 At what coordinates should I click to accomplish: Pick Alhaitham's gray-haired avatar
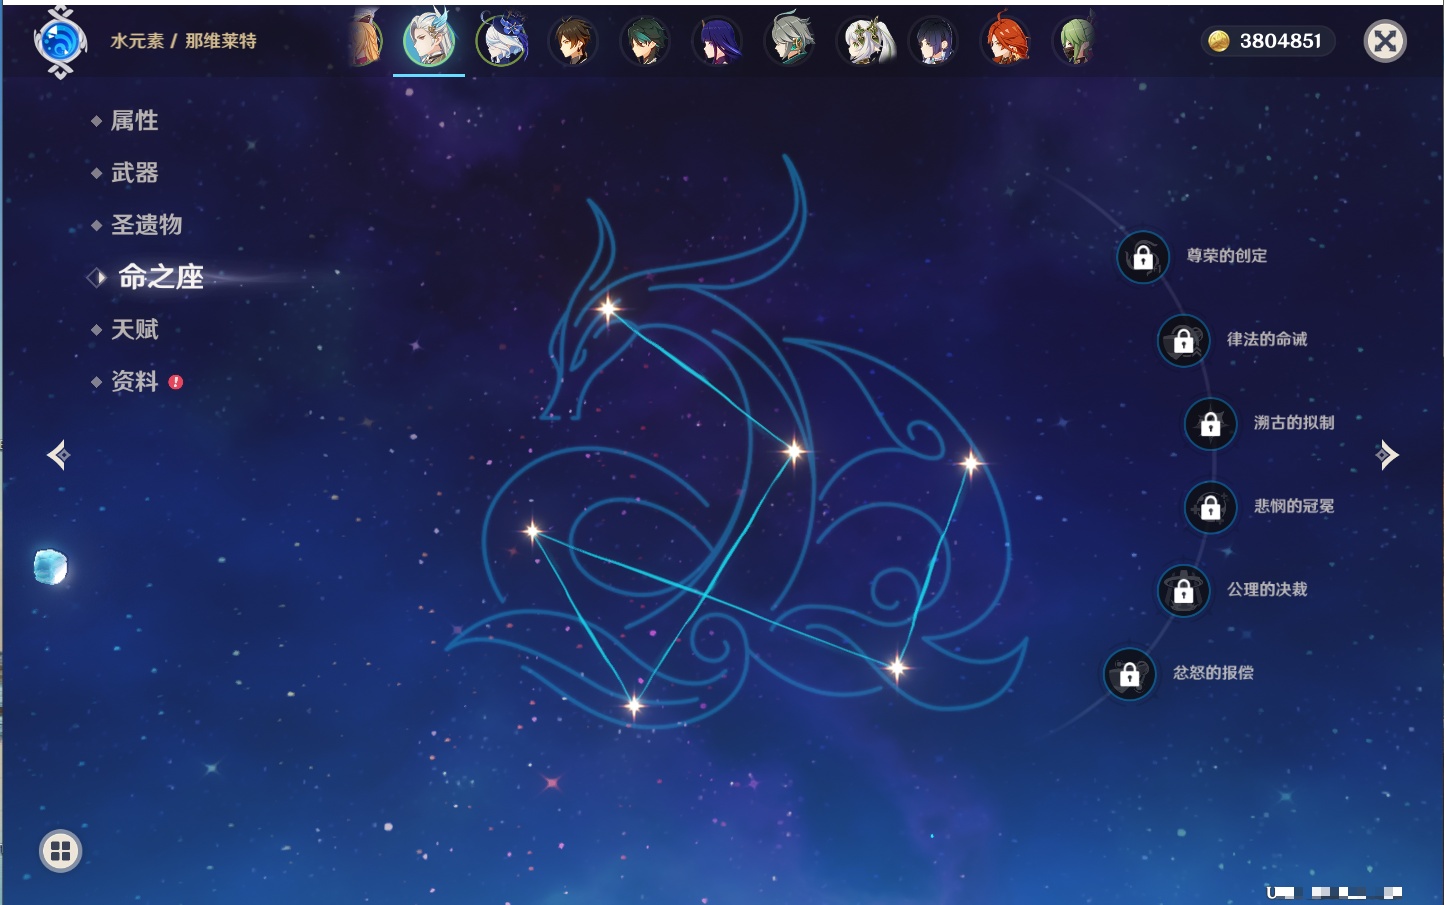[x=790, y=41]
